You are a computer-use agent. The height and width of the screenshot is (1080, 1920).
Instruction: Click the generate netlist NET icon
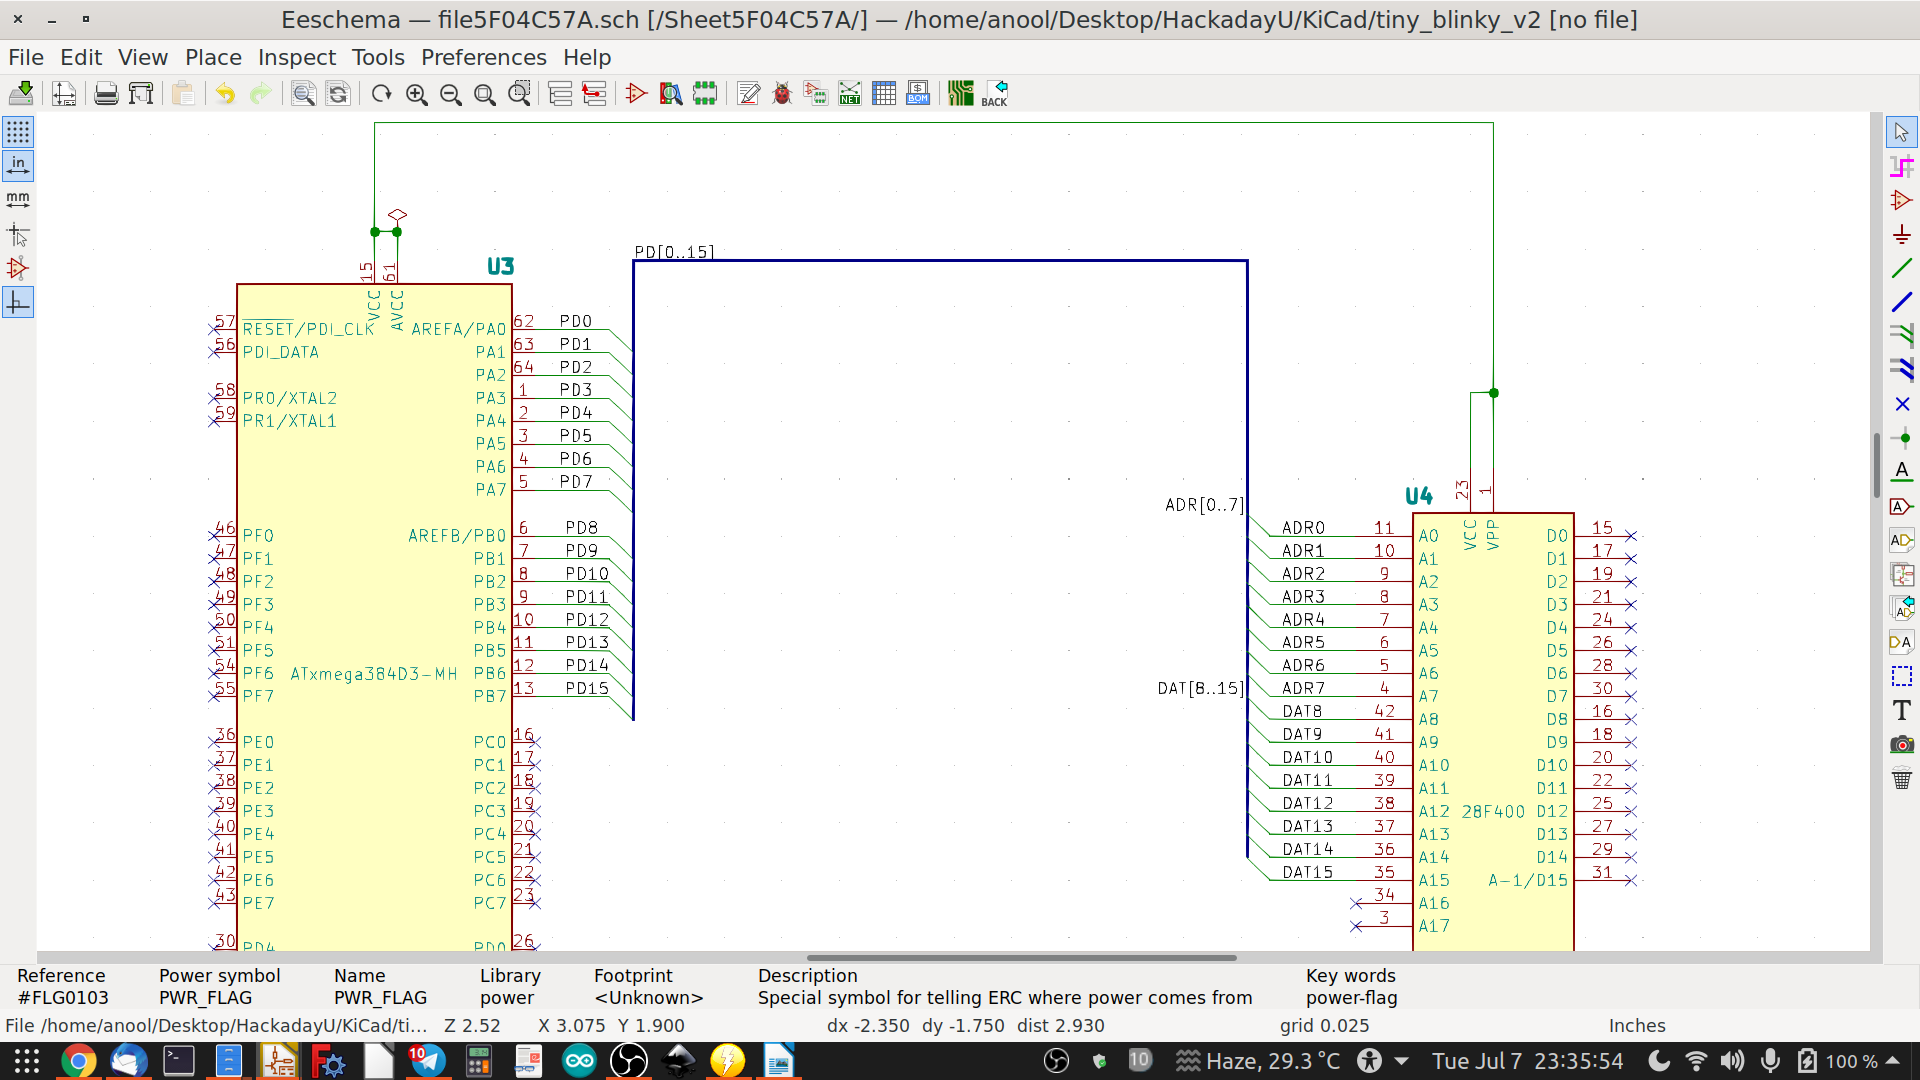point(850,94)
